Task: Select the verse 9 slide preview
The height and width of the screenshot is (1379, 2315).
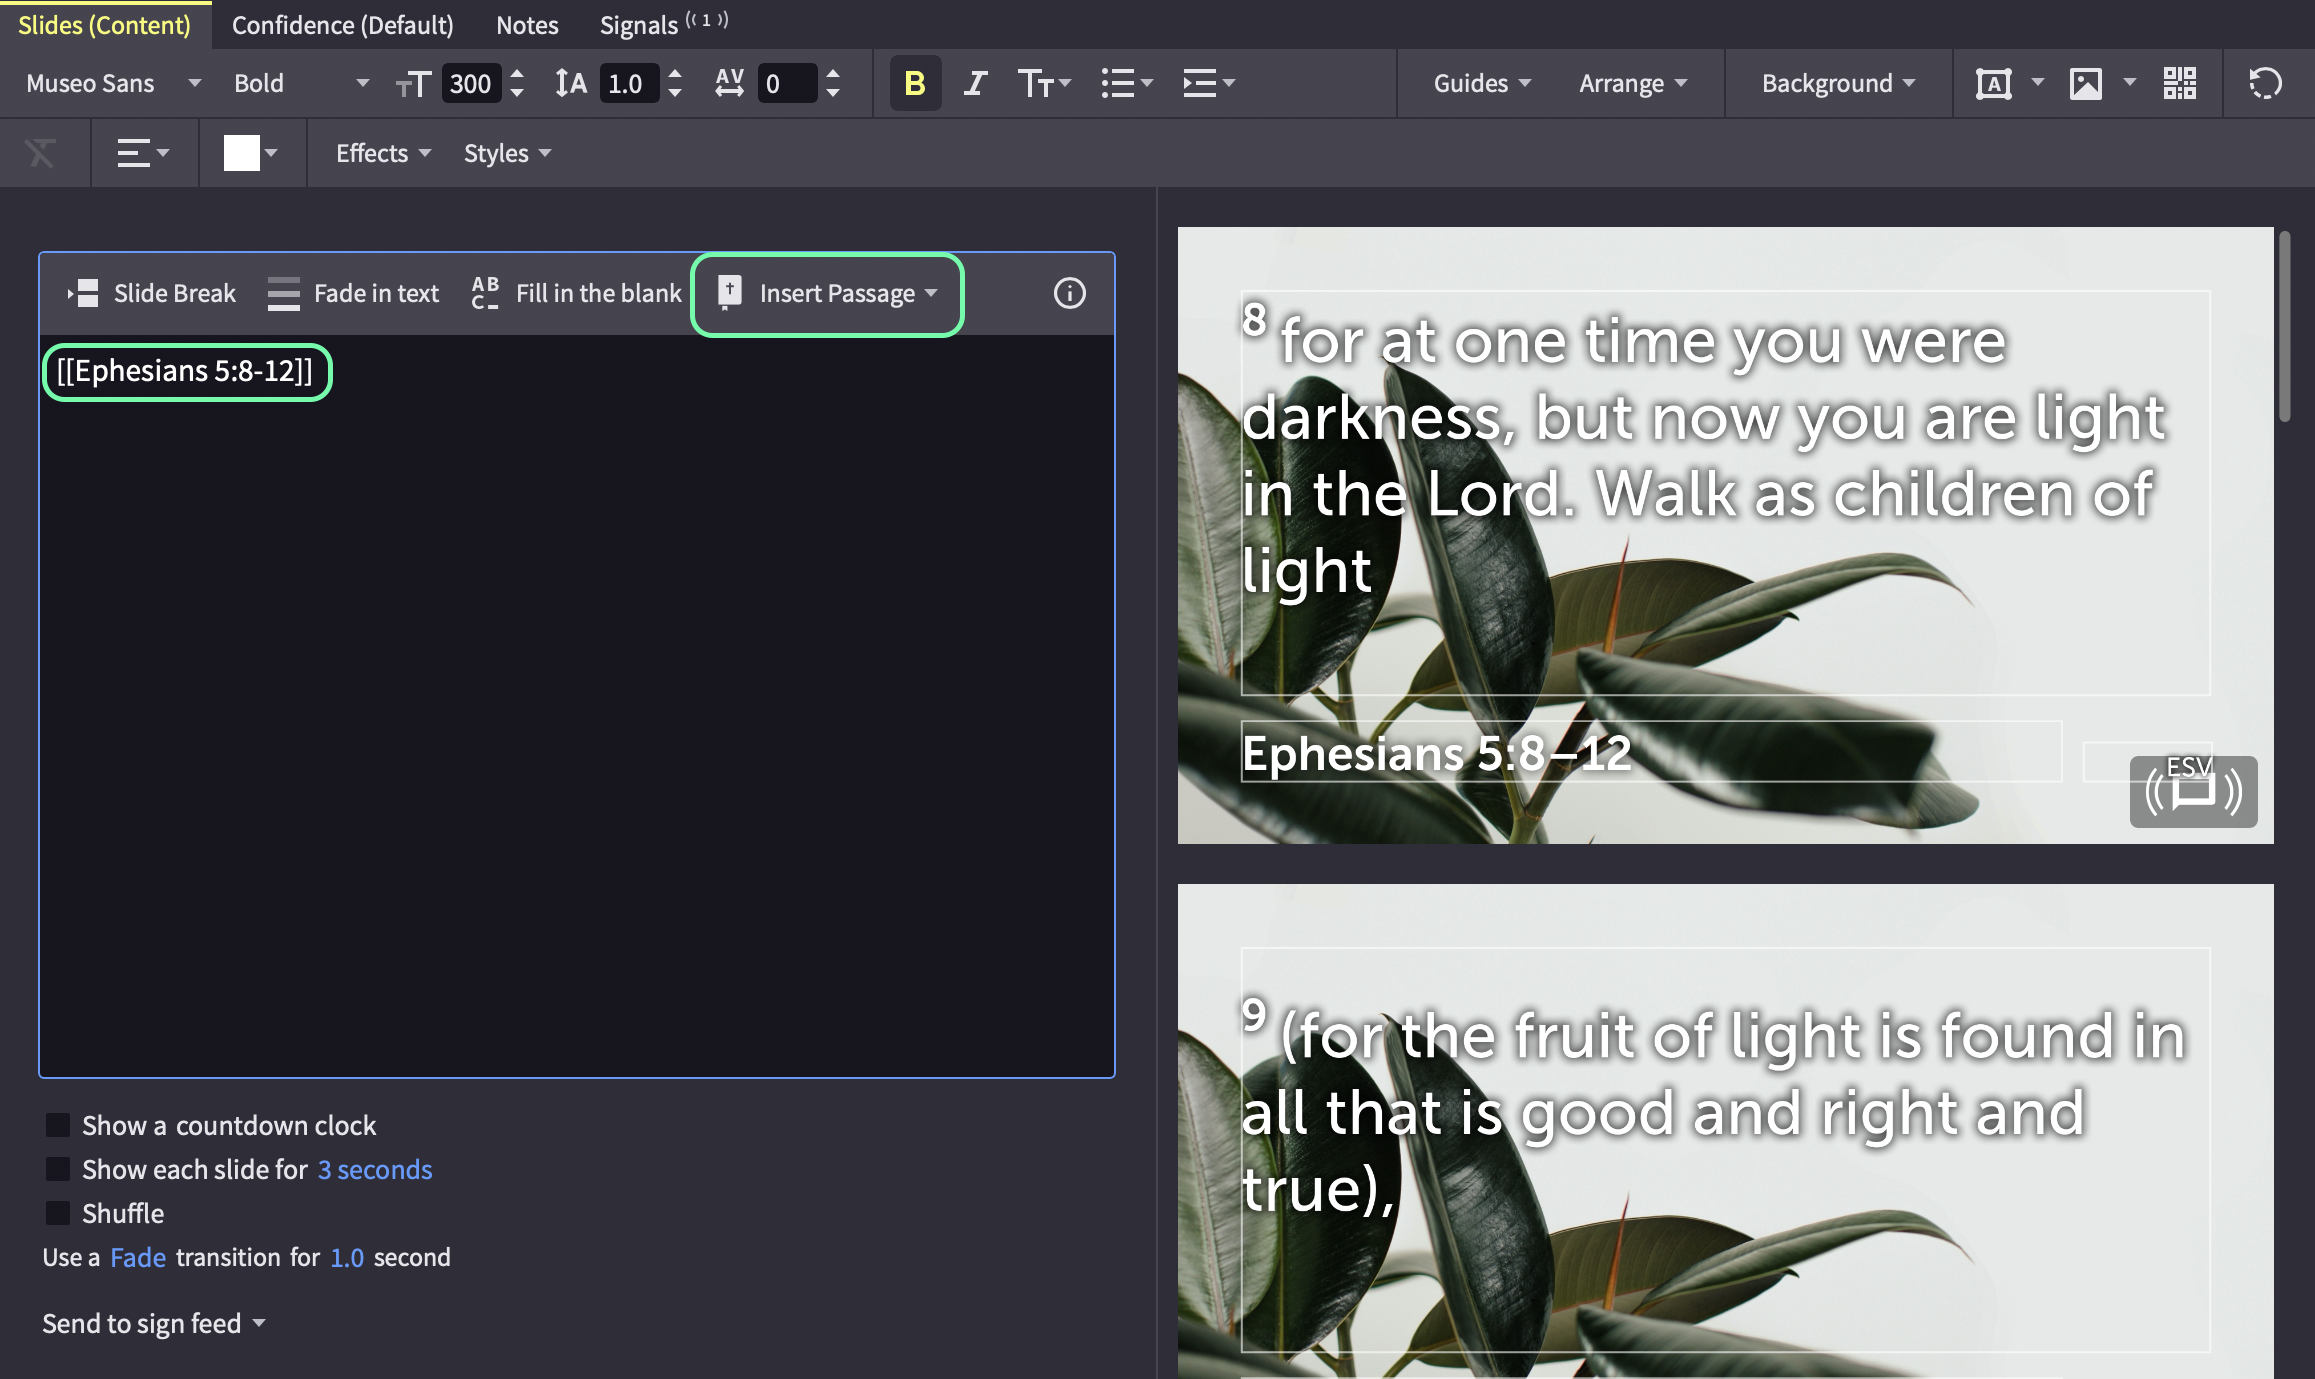Action: 1725,1131
